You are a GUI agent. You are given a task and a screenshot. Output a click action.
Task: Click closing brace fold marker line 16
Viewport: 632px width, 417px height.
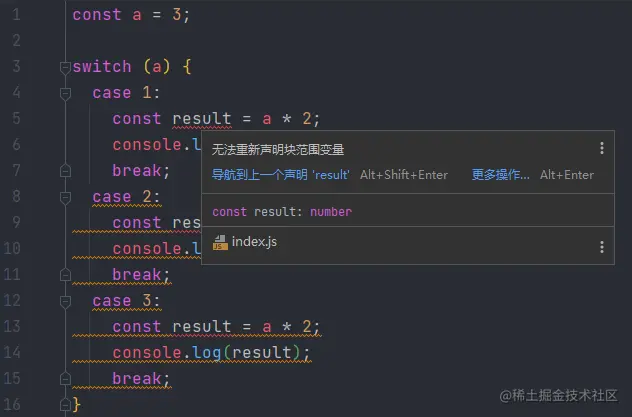65,405
